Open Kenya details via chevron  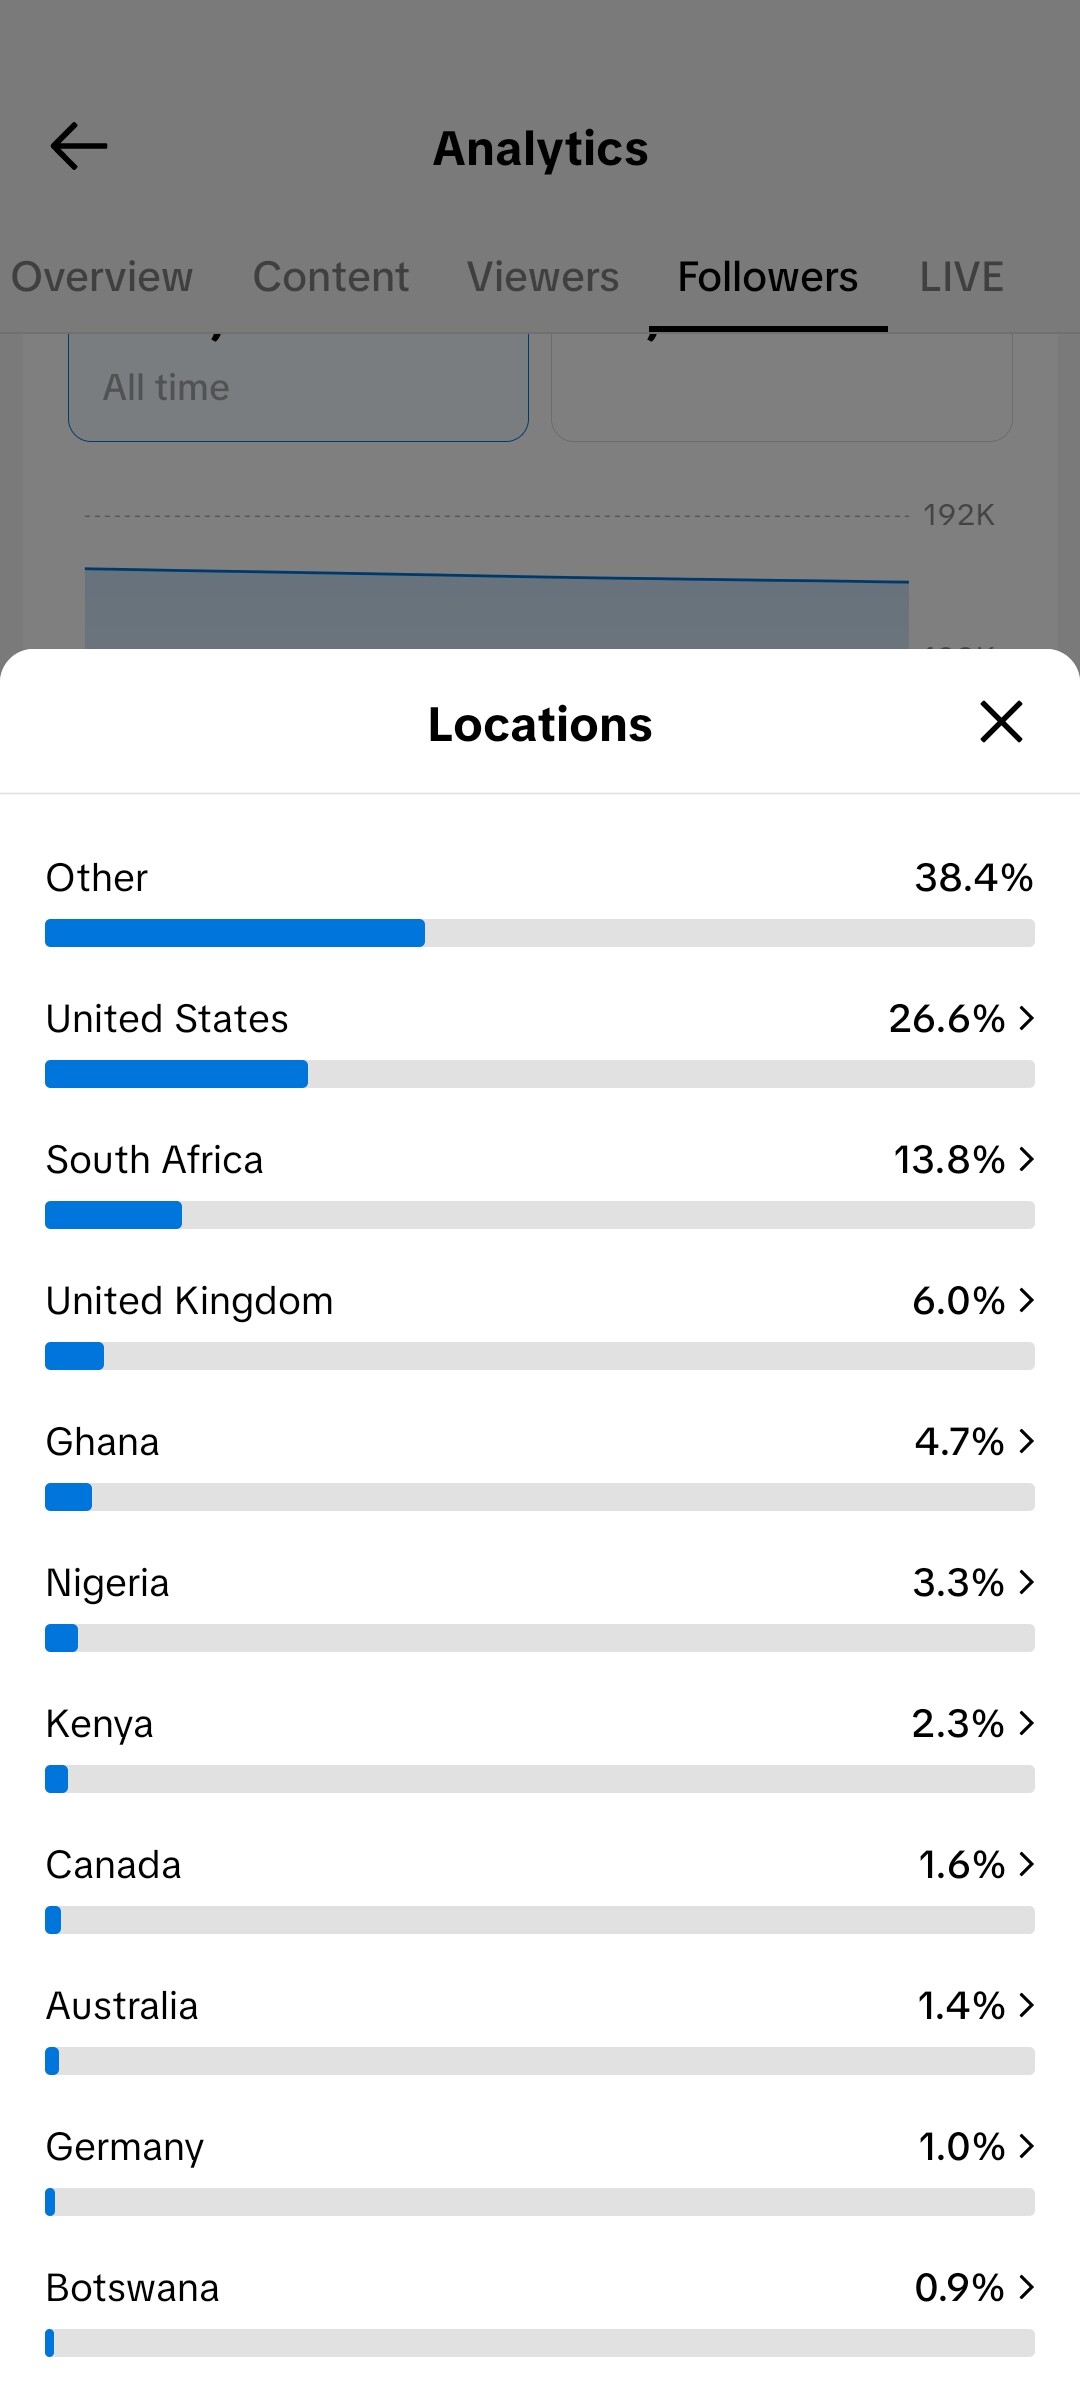tap(1026, 1723)
